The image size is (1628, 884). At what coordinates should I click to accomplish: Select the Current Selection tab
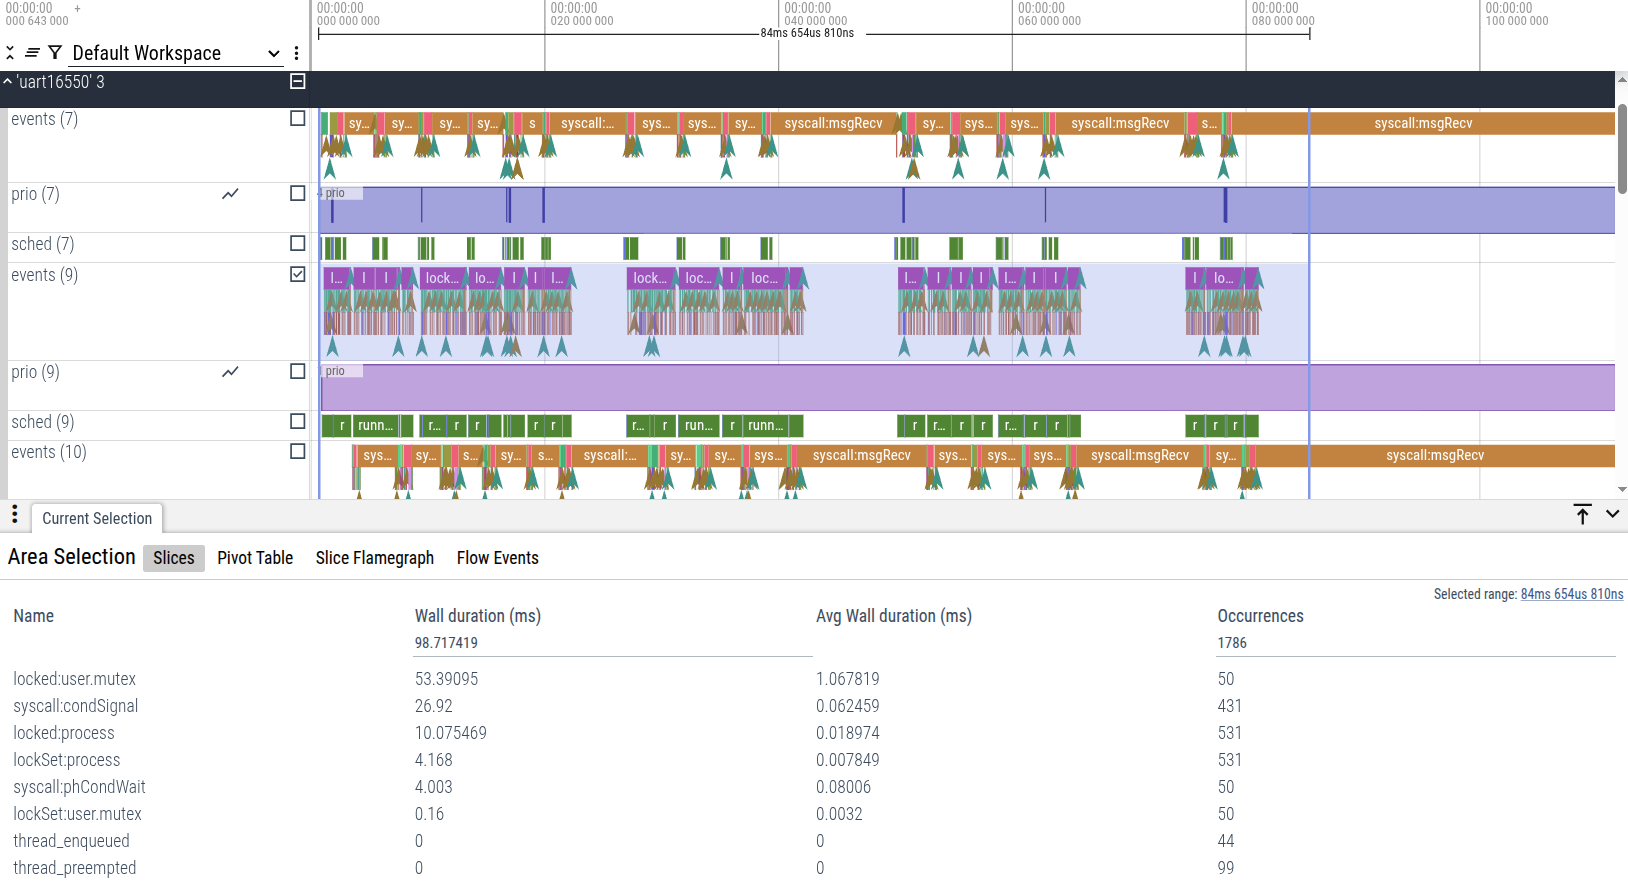click(97, 518)
